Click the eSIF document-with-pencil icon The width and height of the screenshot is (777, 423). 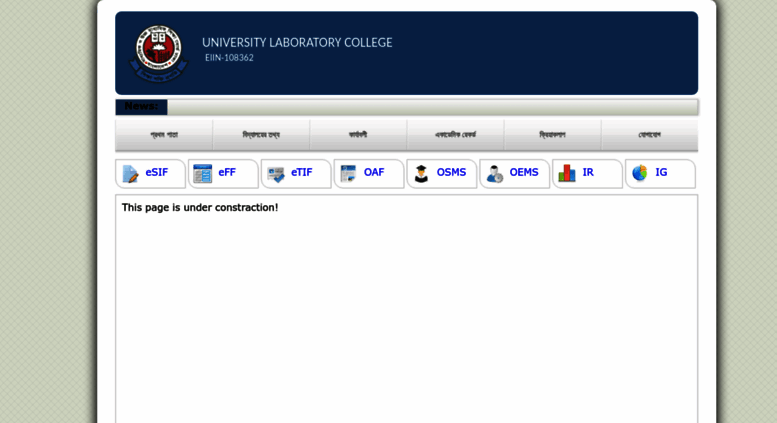130,174
